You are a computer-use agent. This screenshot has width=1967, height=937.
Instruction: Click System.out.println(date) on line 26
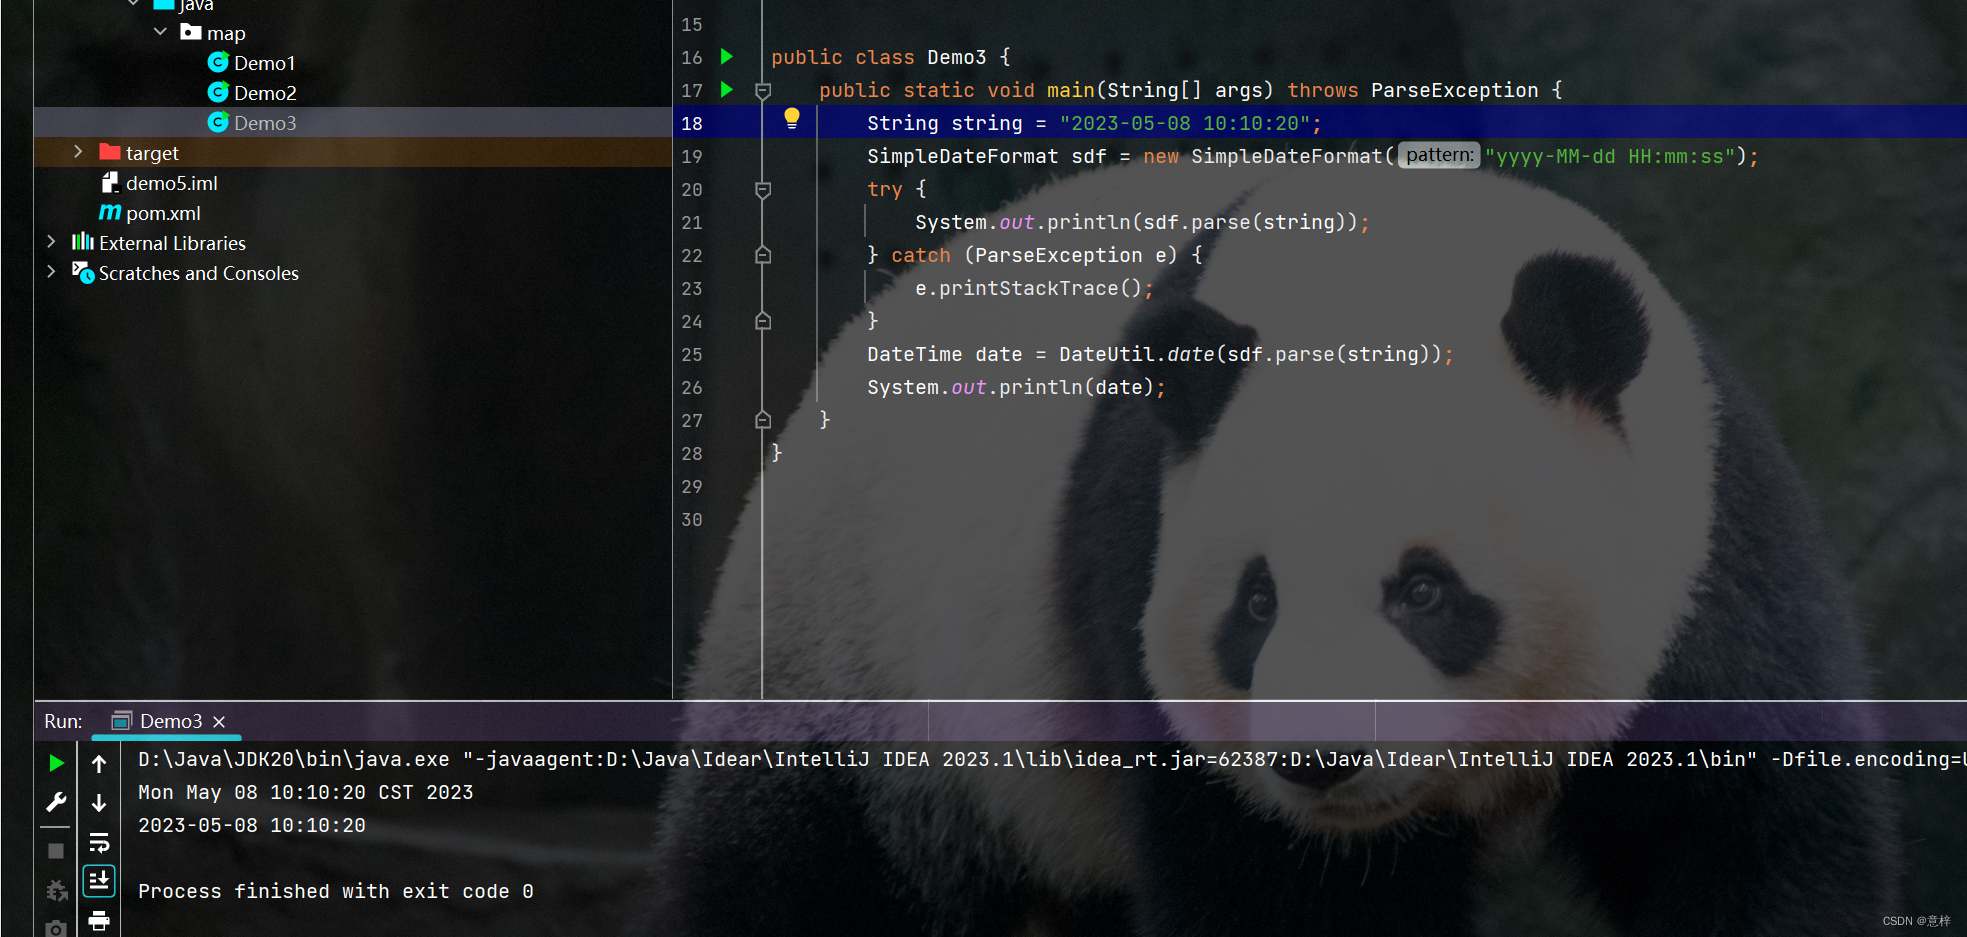[1011, 387]
